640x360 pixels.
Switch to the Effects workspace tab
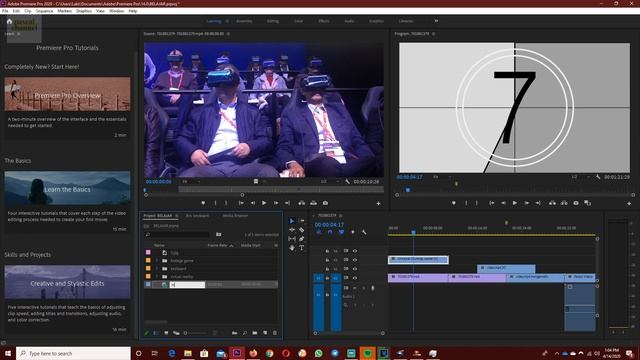pyautogui.click(x=324, y=21)
